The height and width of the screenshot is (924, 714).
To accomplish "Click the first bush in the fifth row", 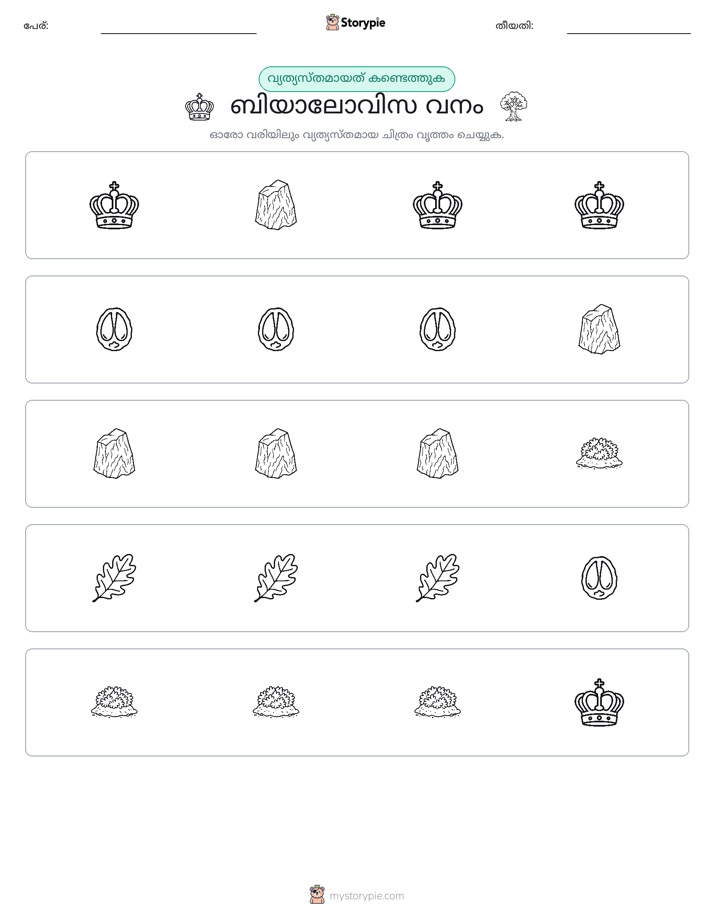I will 114,701.
